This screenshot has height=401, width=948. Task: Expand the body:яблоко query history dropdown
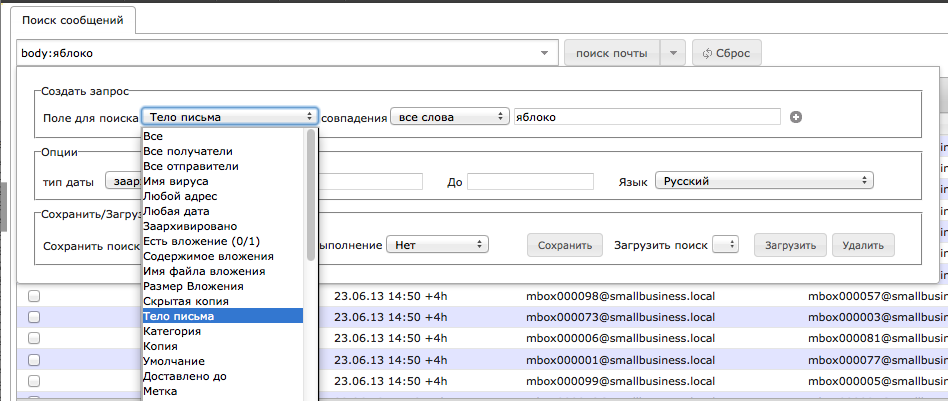click(546, 53)
